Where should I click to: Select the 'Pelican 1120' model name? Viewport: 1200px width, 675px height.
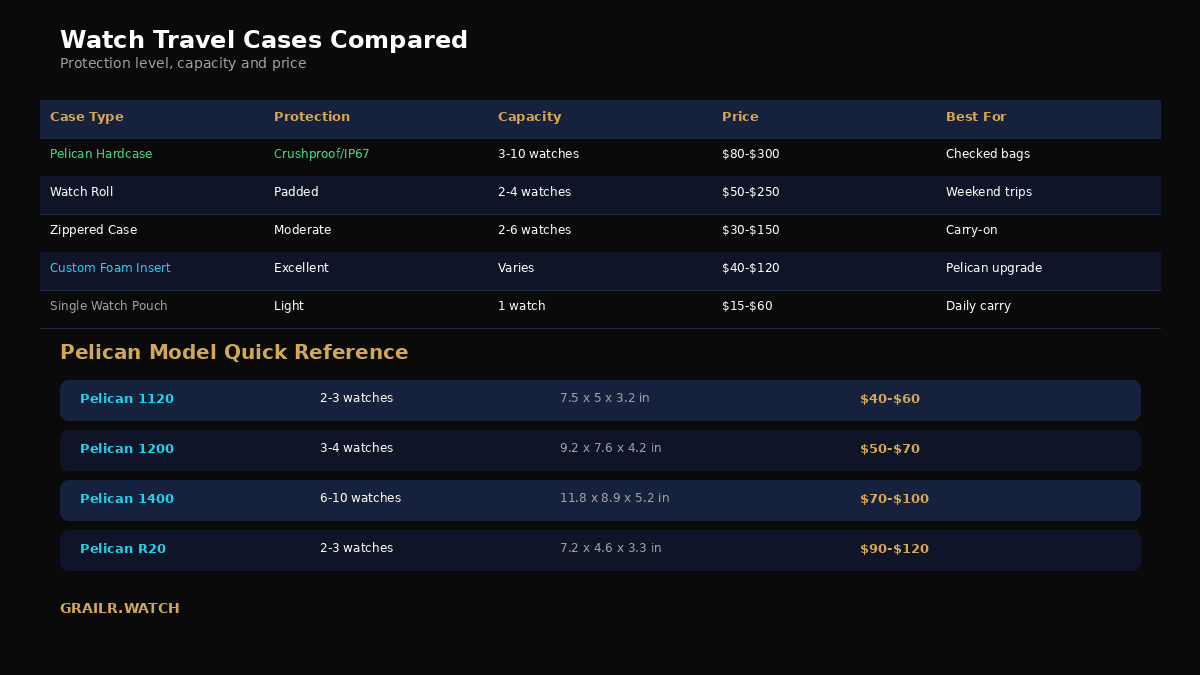(x=127, y=399)
